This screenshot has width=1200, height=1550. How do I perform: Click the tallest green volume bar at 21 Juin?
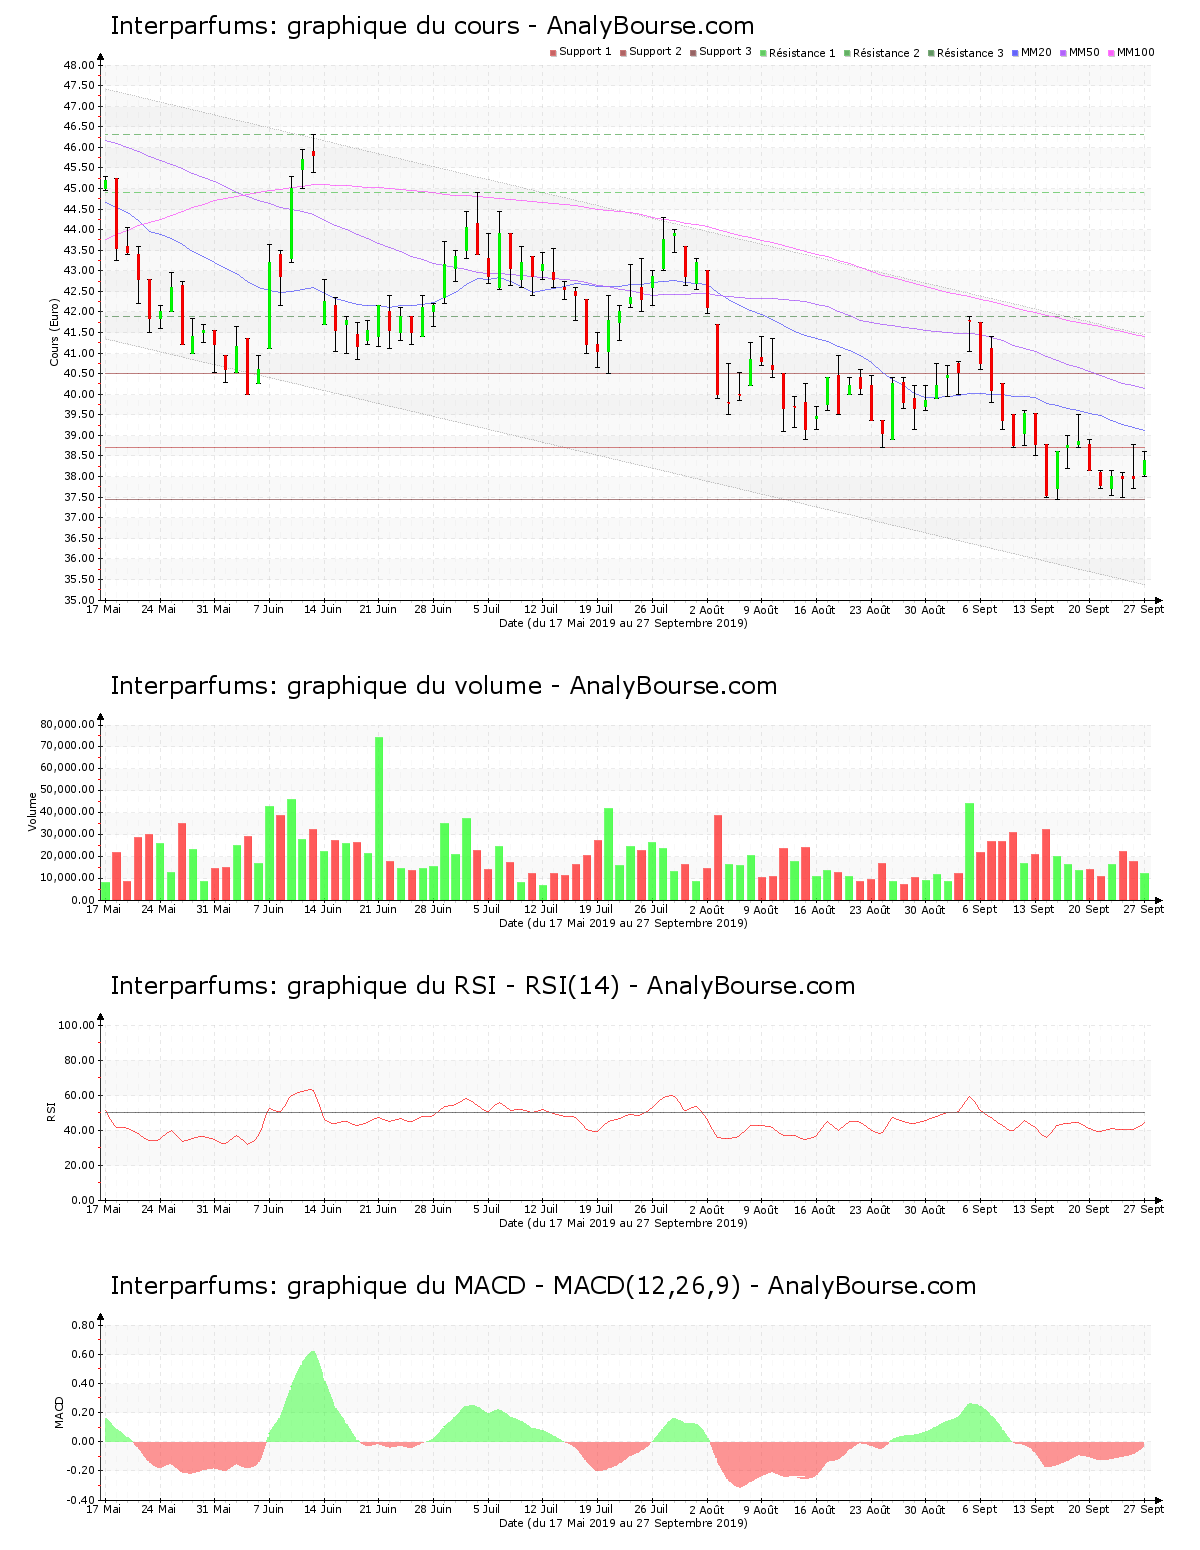point(379,819)
